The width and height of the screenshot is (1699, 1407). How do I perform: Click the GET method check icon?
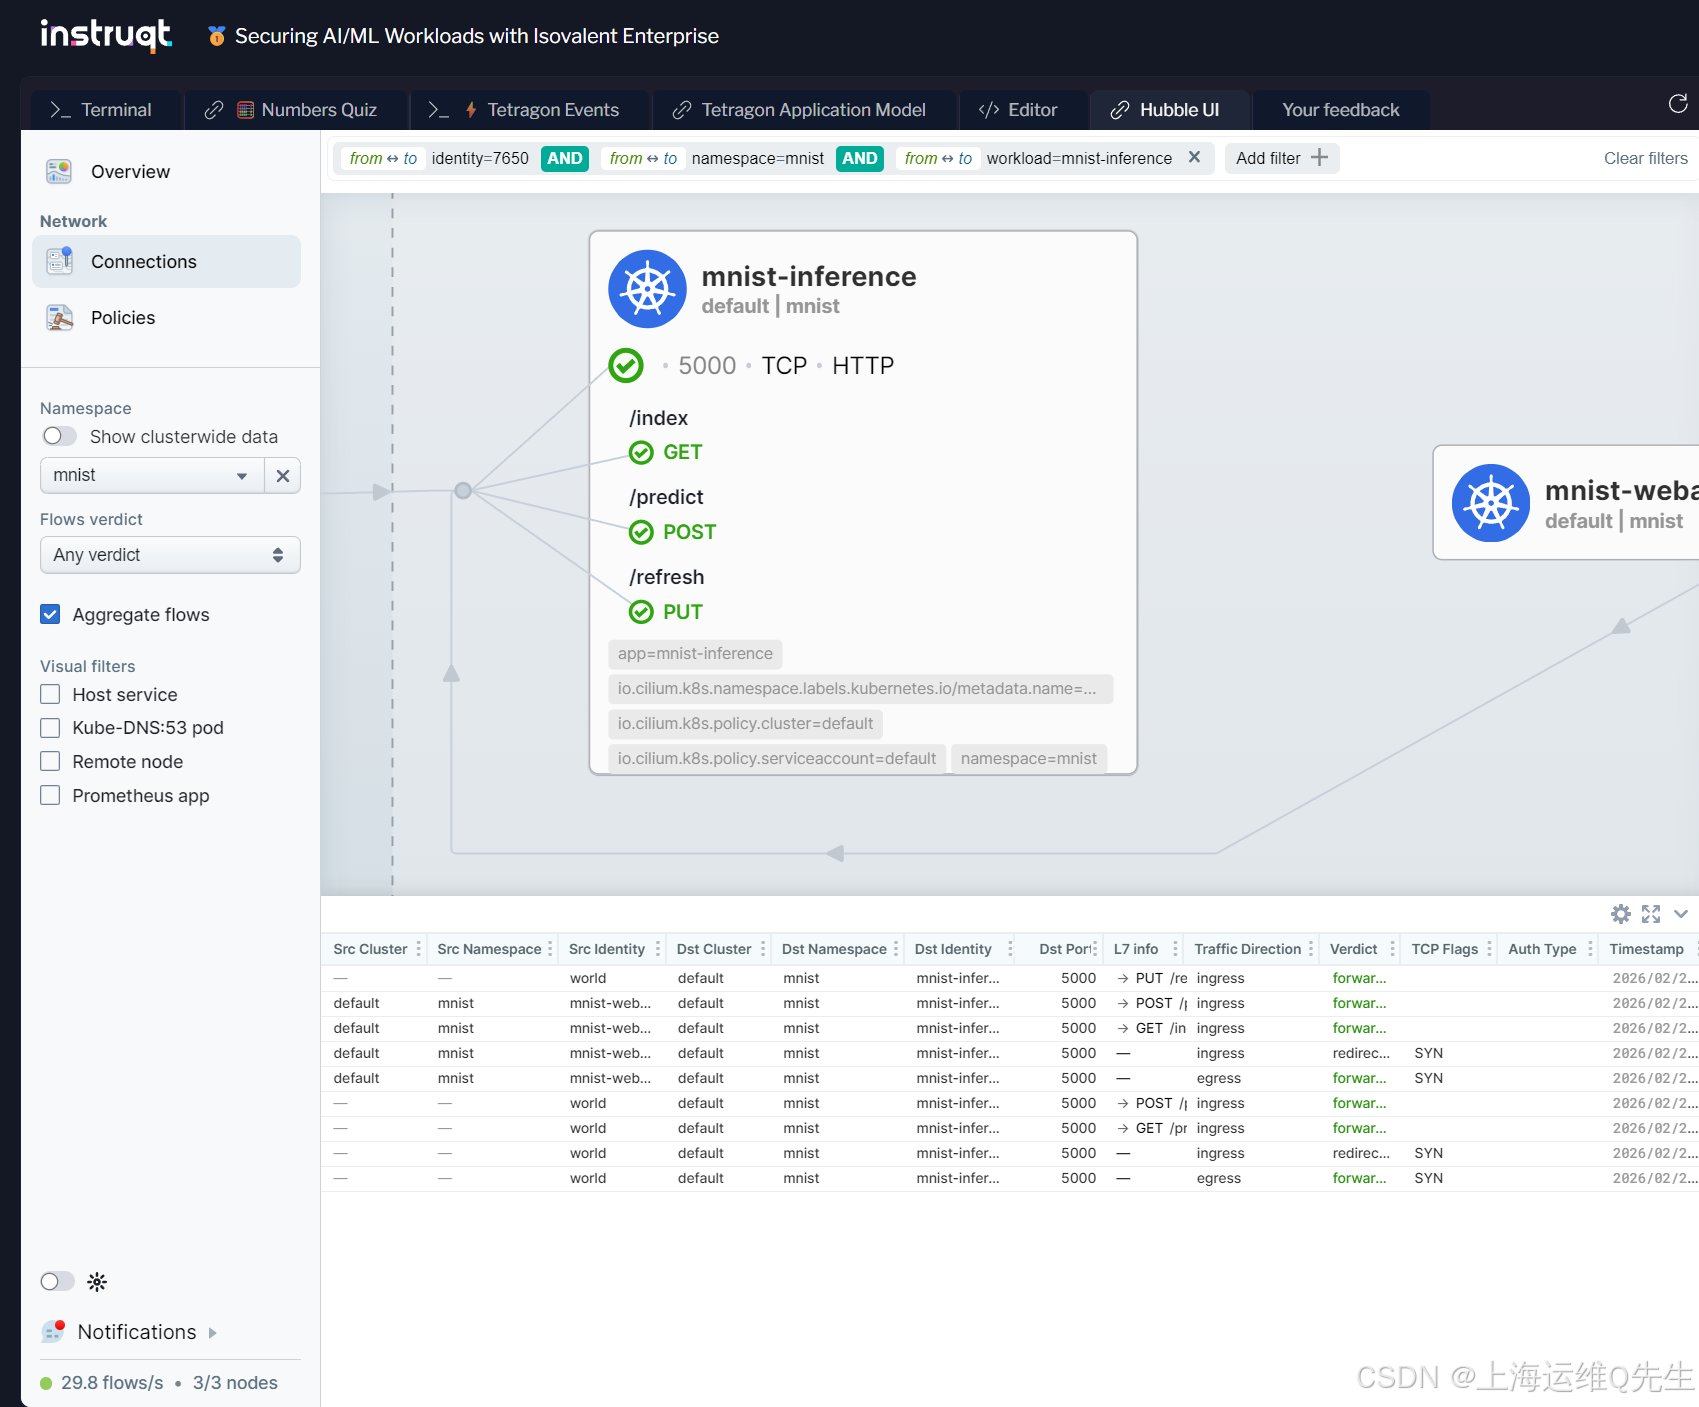[641, 453]
